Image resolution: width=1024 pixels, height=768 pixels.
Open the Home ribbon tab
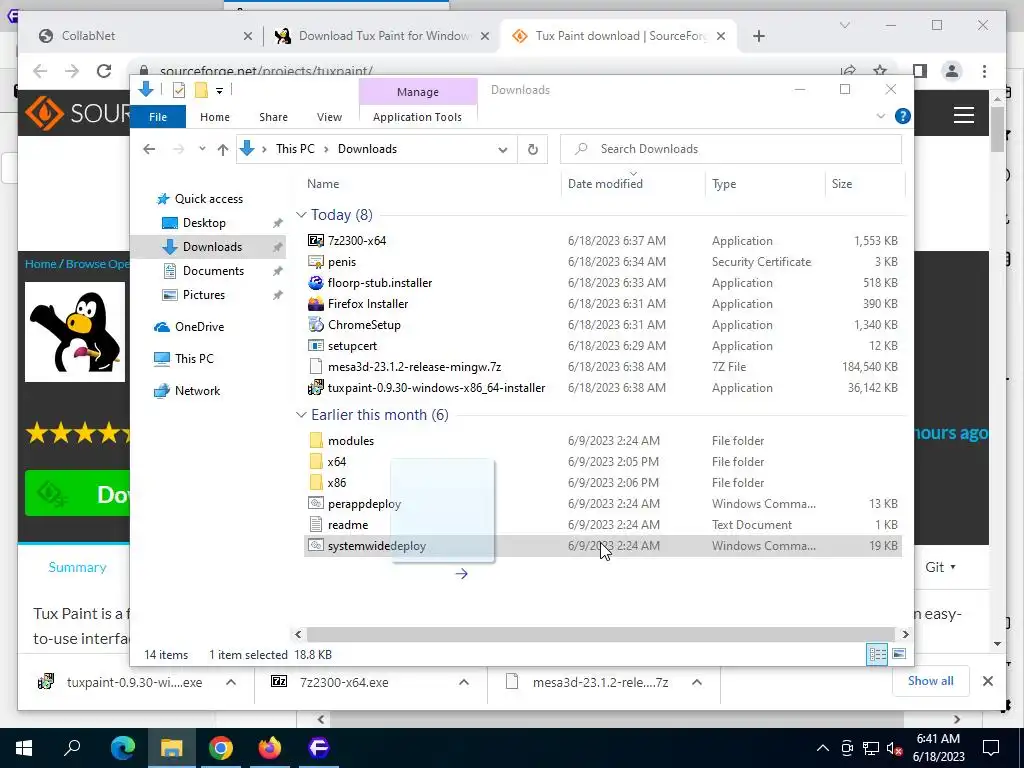point(215,117)
